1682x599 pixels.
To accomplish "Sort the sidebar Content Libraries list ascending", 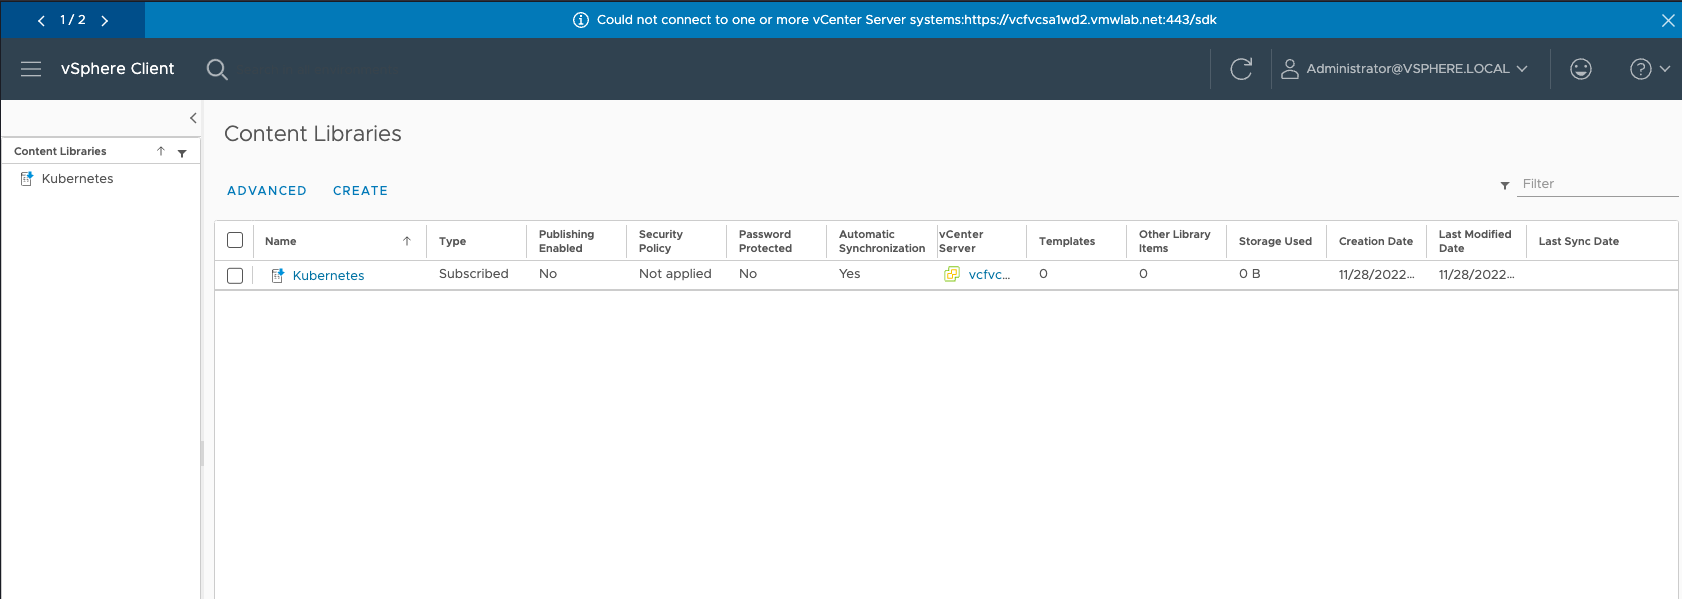I will pyautogui.click(x=161, y=151).
